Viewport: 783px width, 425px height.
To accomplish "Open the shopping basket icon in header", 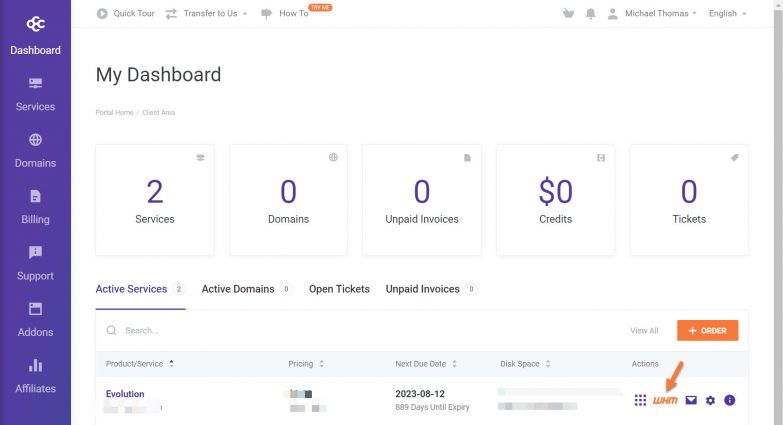I will (x=569, y=14).
